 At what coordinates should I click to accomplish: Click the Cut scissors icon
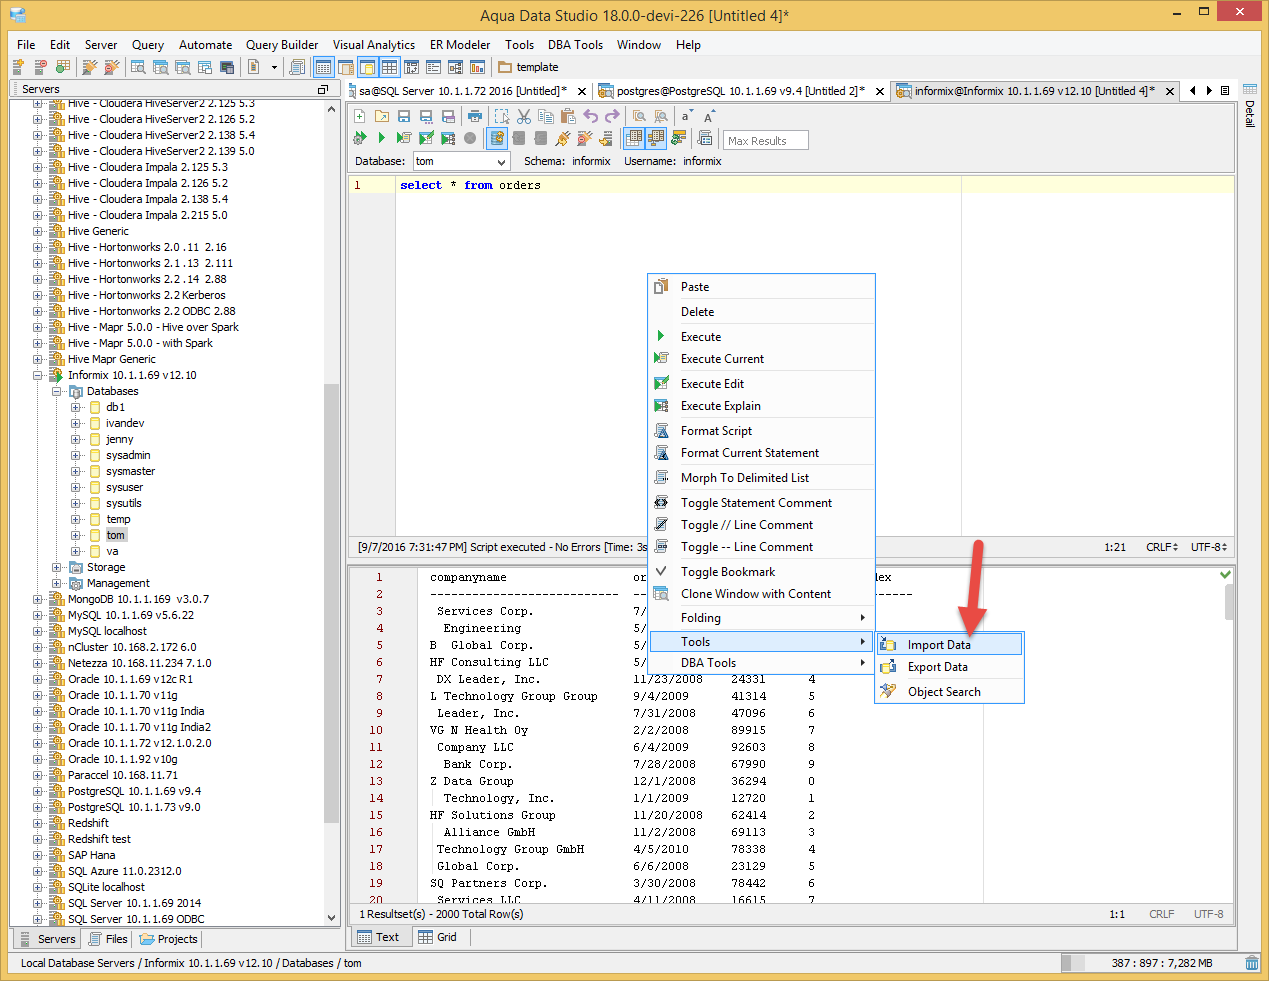coord(523,117)
